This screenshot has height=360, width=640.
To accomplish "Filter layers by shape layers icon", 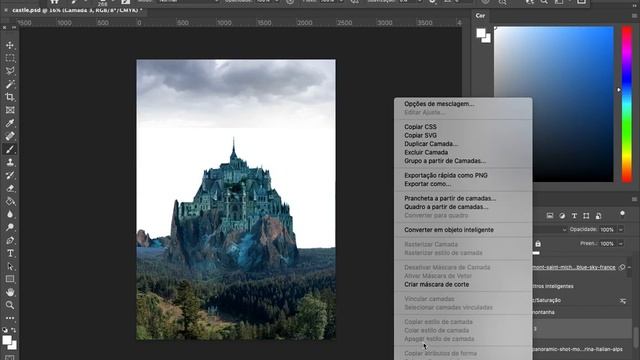I will (x=586, y=216).
